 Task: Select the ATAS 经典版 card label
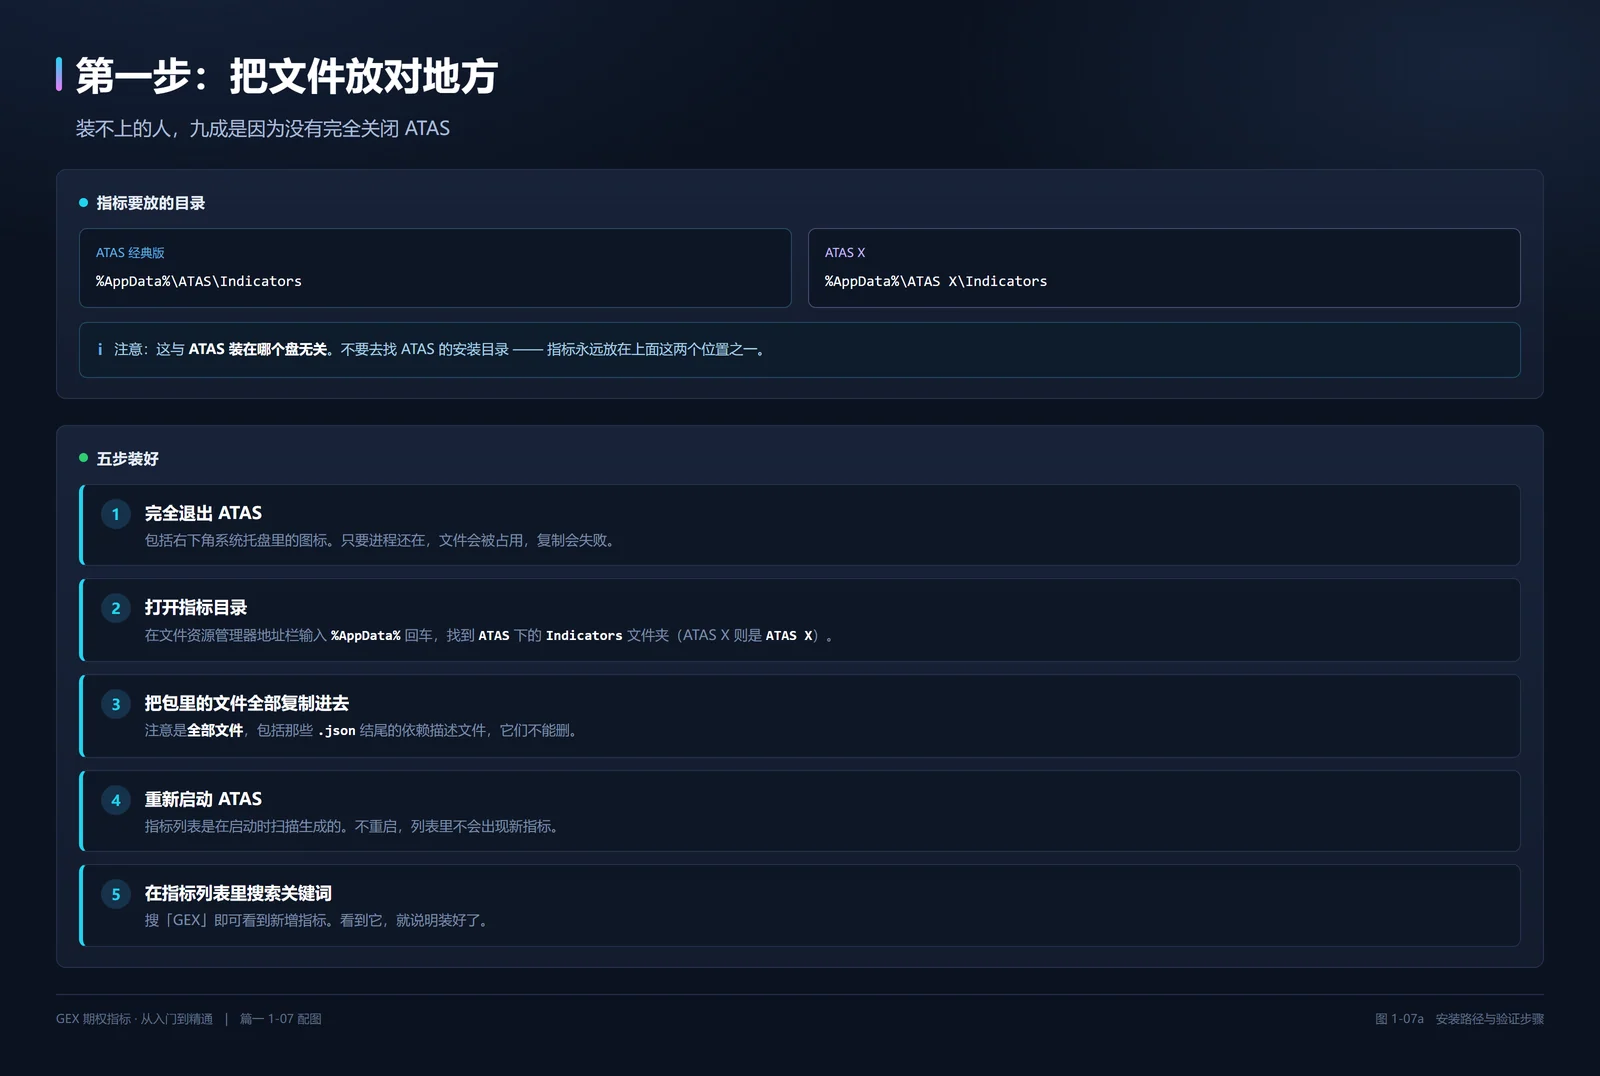coord(130,253)
